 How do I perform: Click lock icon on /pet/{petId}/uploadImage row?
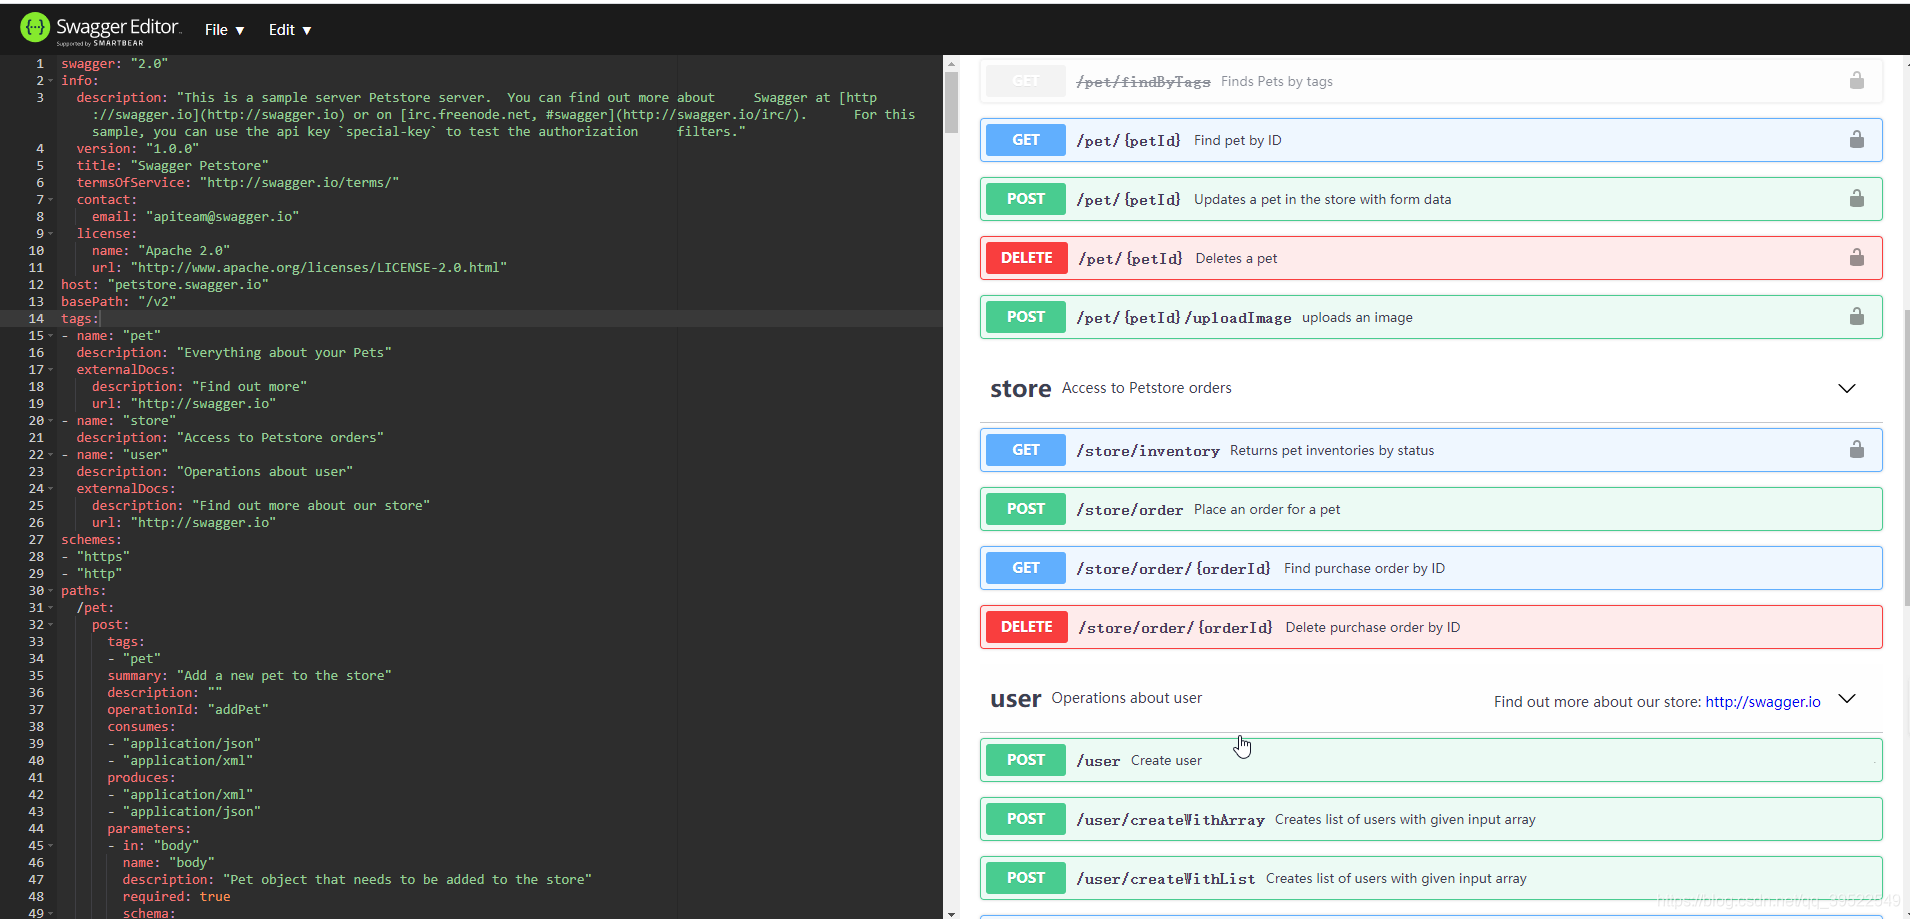pyautogui.click(x=1856, y=316)
